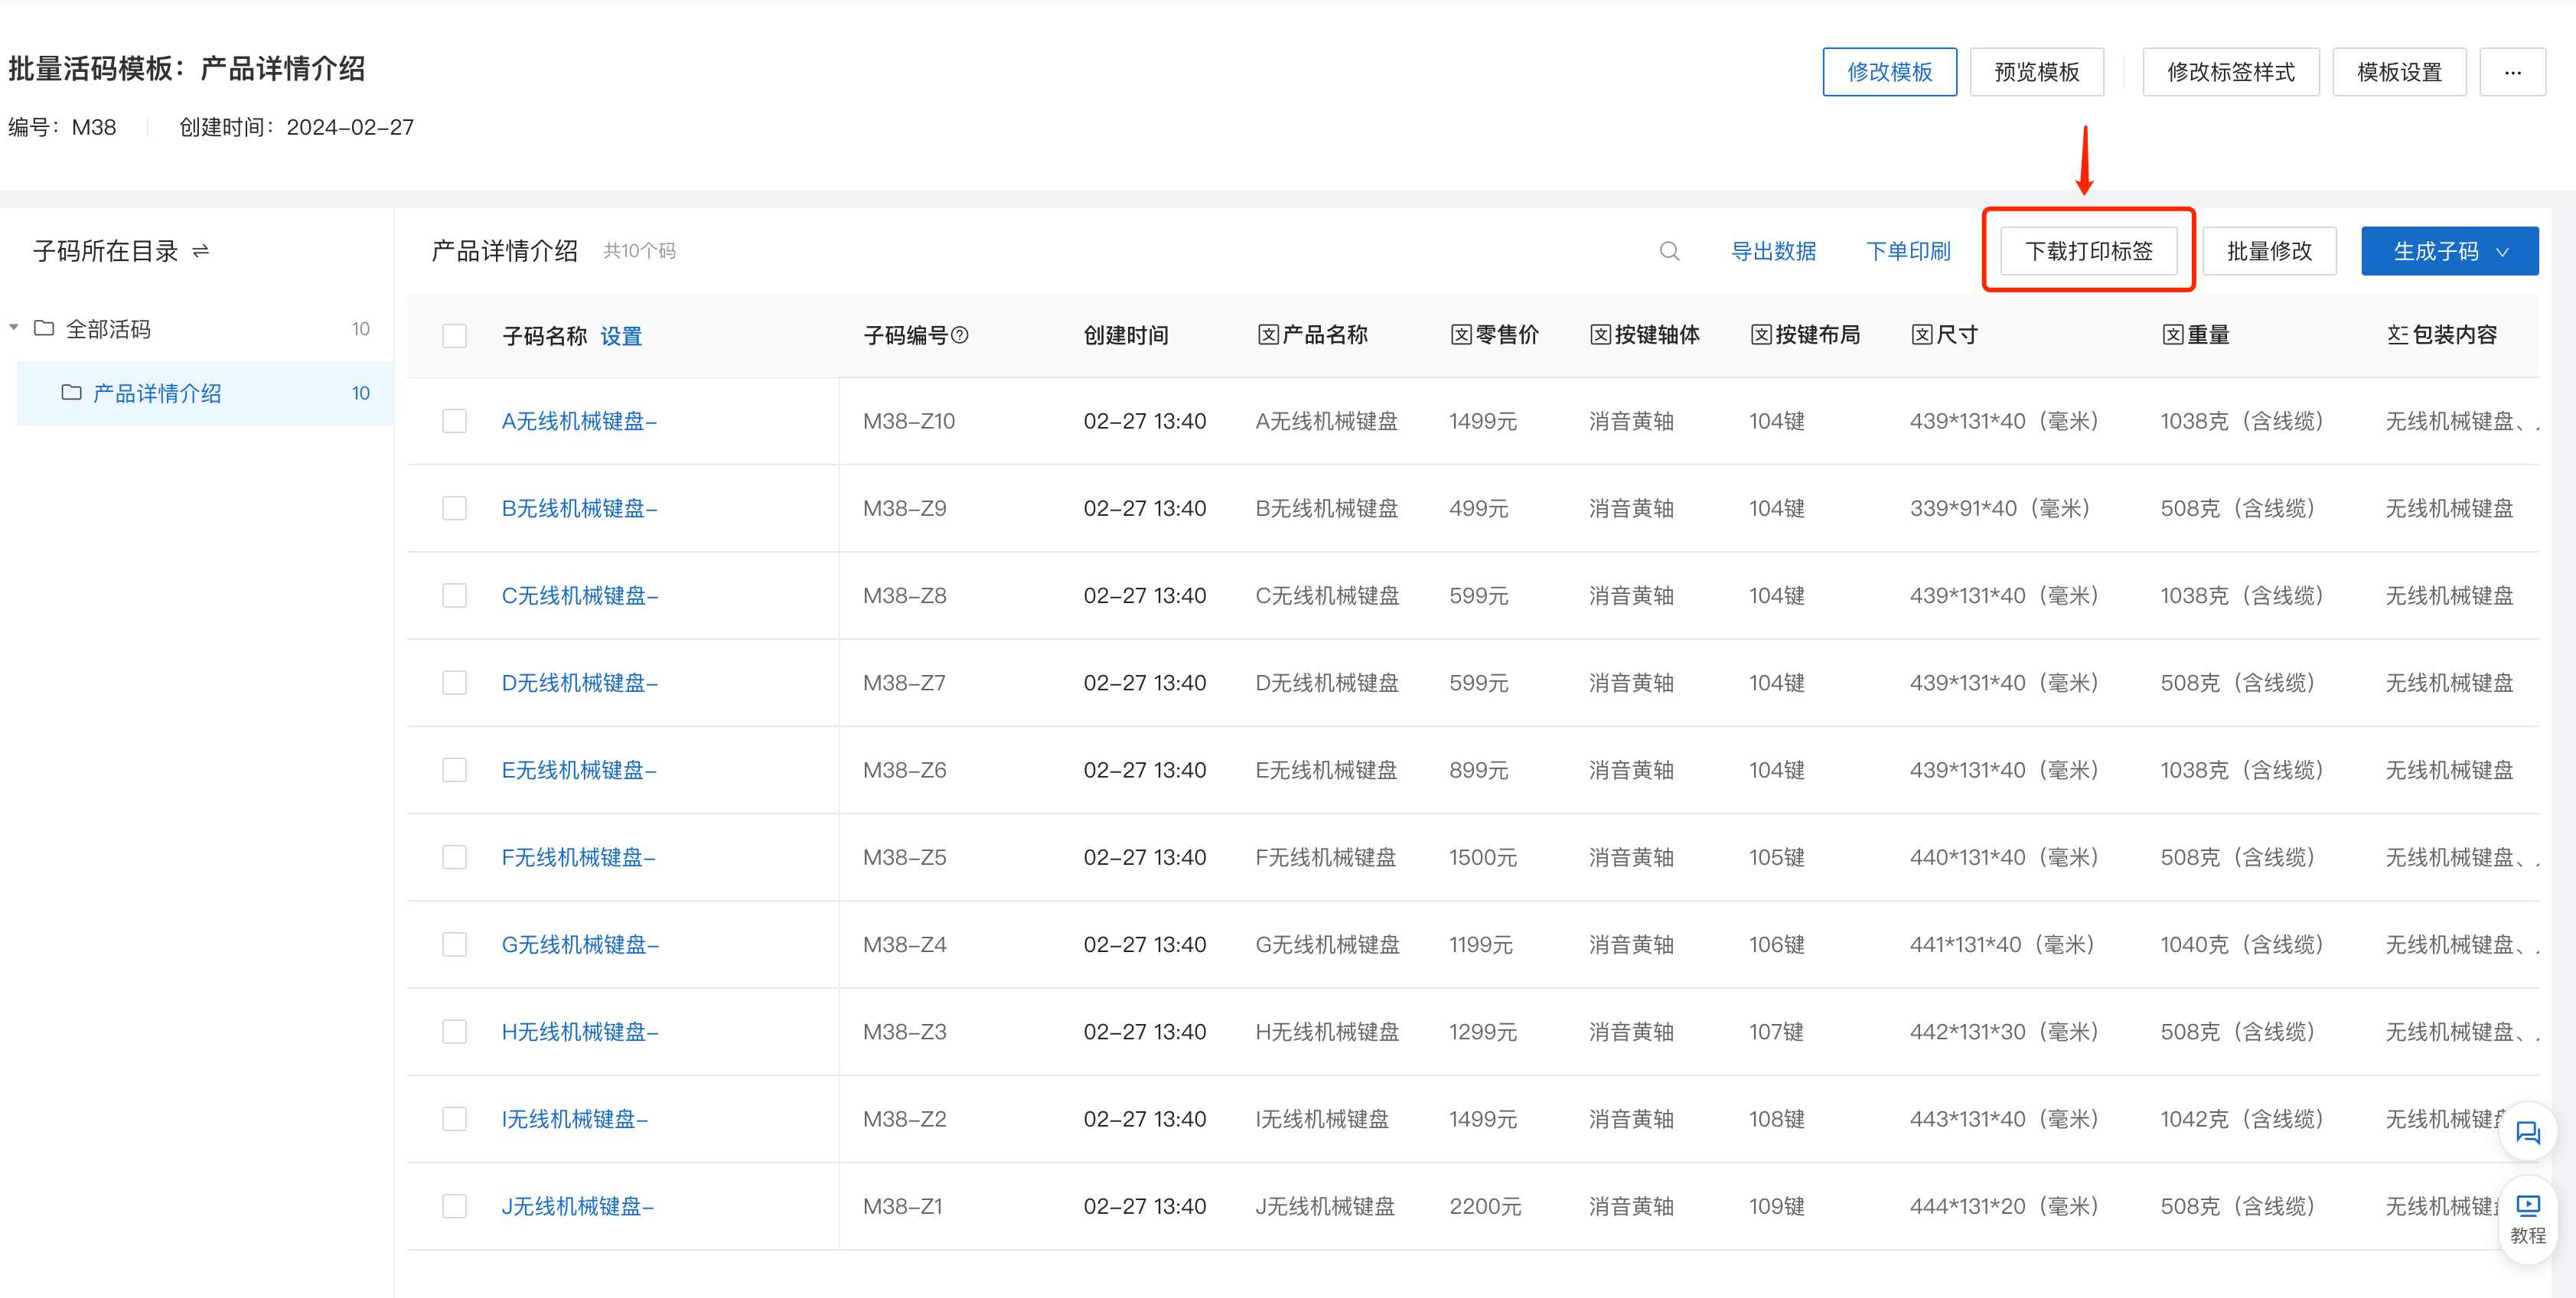The image size is (2576, 1298).
Task: Click the 产品详情介绍 folder icon in sidebar
Action: (x=72, y=392)
